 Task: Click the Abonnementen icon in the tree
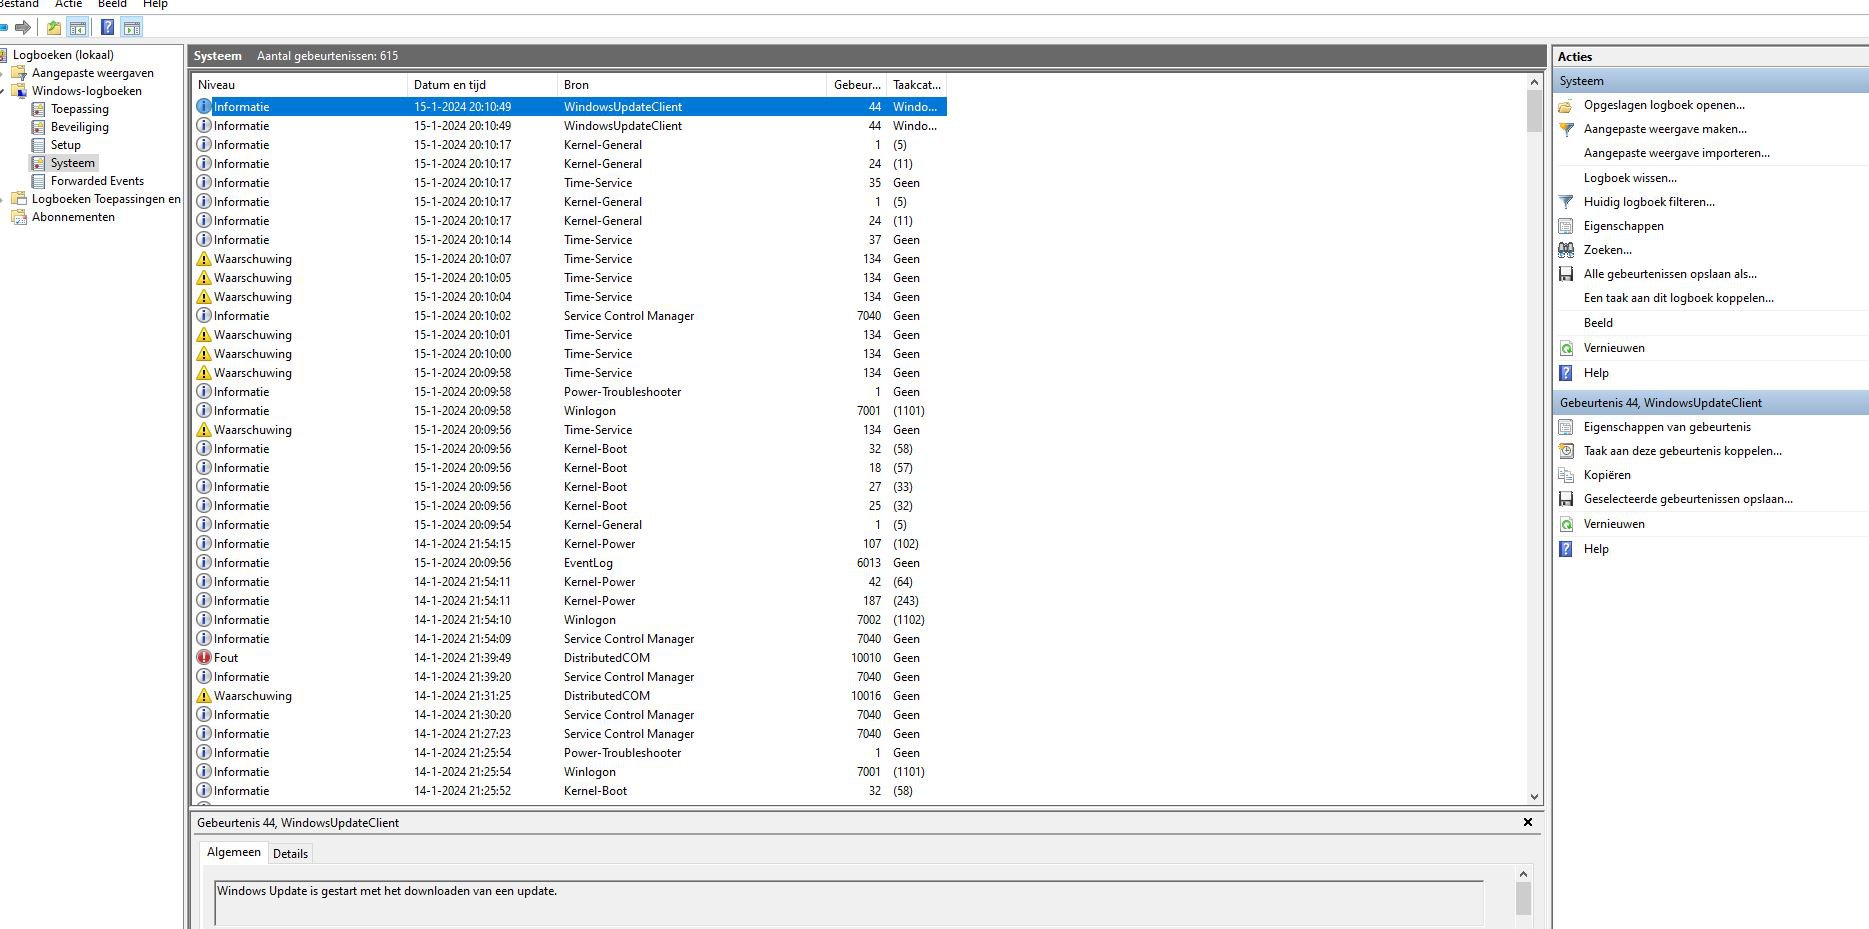(x=19, y=217)
